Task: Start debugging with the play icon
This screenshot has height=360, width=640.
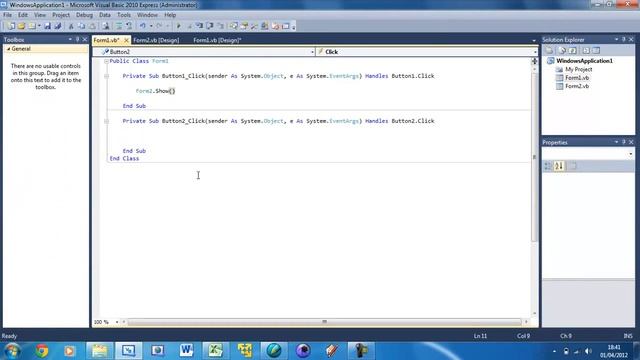Action: 179,26
